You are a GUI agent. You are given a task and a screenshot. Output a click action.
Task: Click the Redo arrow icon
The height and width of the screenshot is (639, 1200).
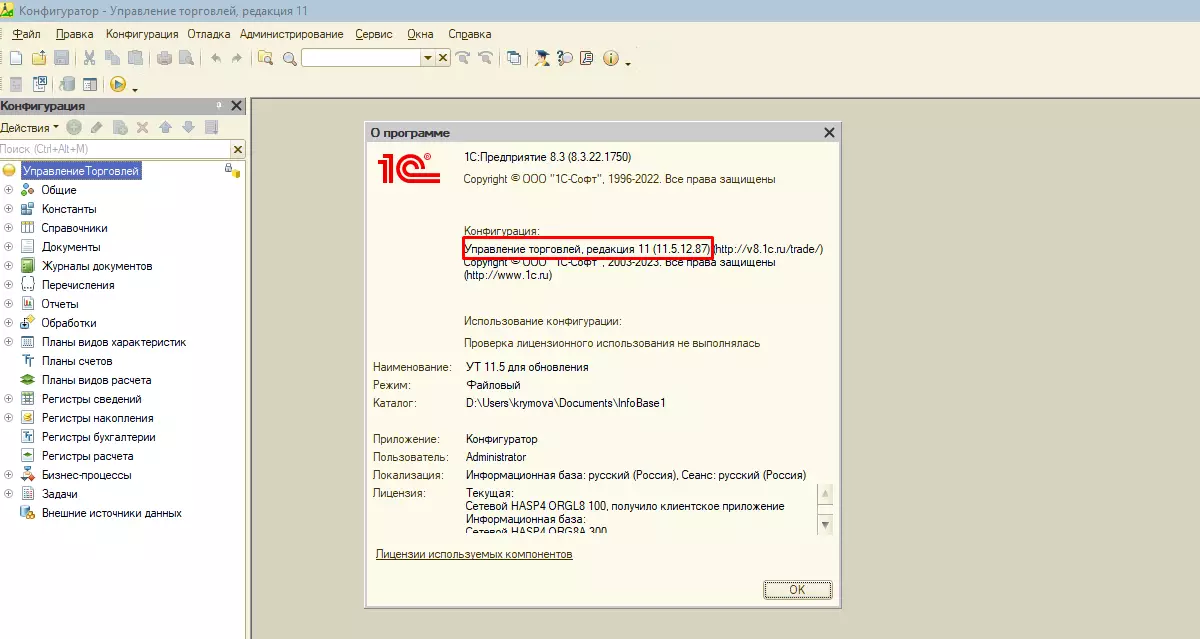pyautogui.click(x=237, y=58)
